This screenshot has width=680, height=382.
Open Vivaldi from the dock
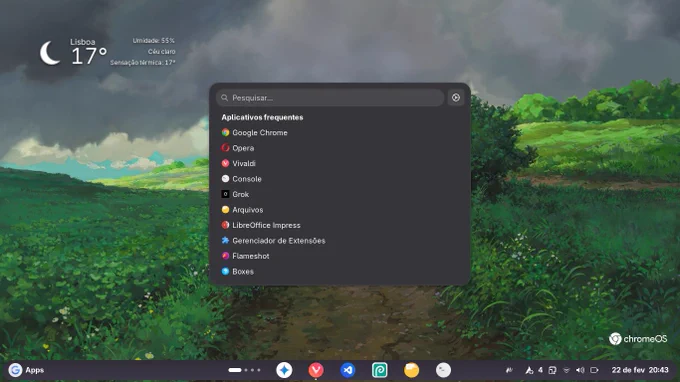[316, 370]
